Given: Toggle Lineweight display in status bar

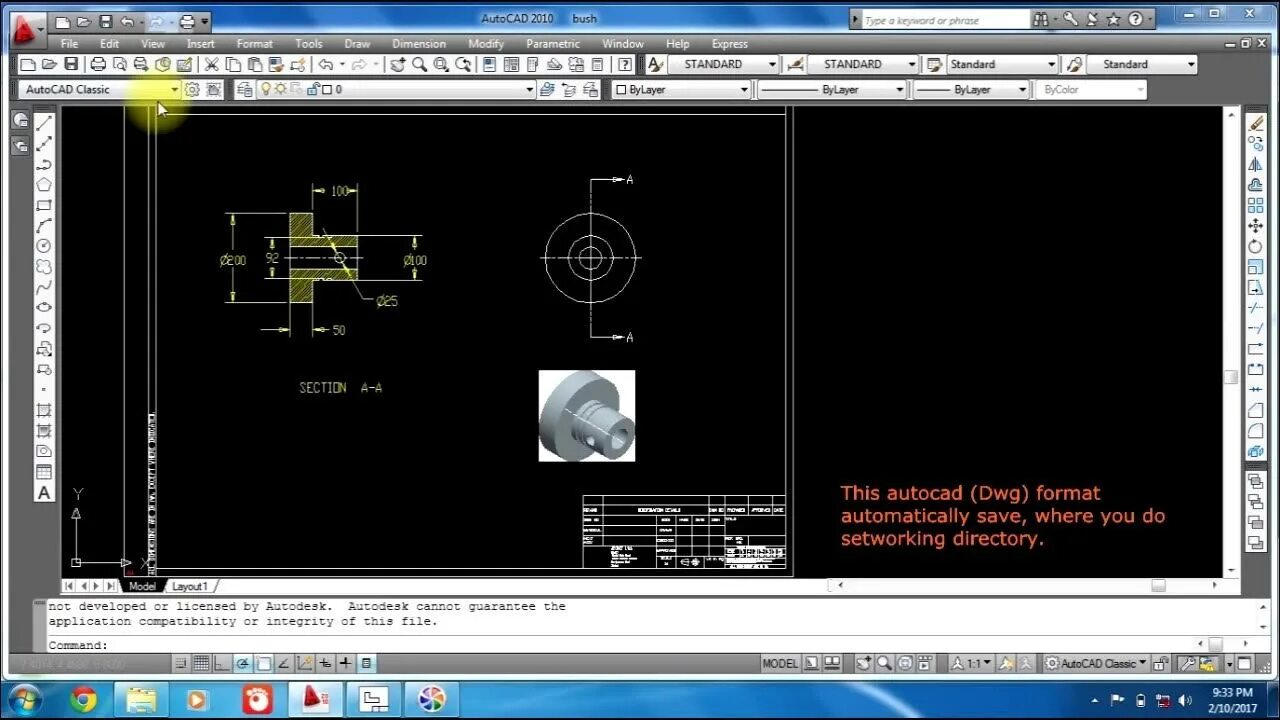Looking at the screenshot, I should pyautogui.click(x=346, y=663).
